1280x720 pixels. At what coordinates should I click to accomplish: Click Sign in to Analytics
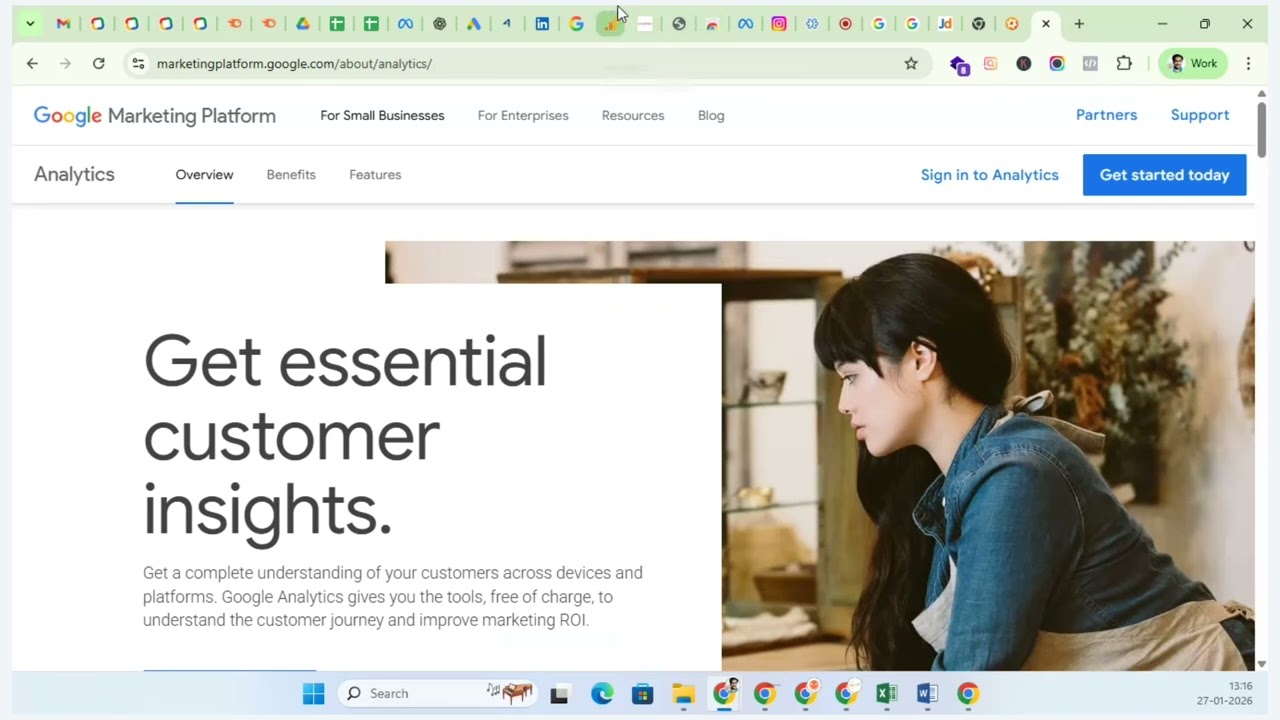click(x=989, y=175)
